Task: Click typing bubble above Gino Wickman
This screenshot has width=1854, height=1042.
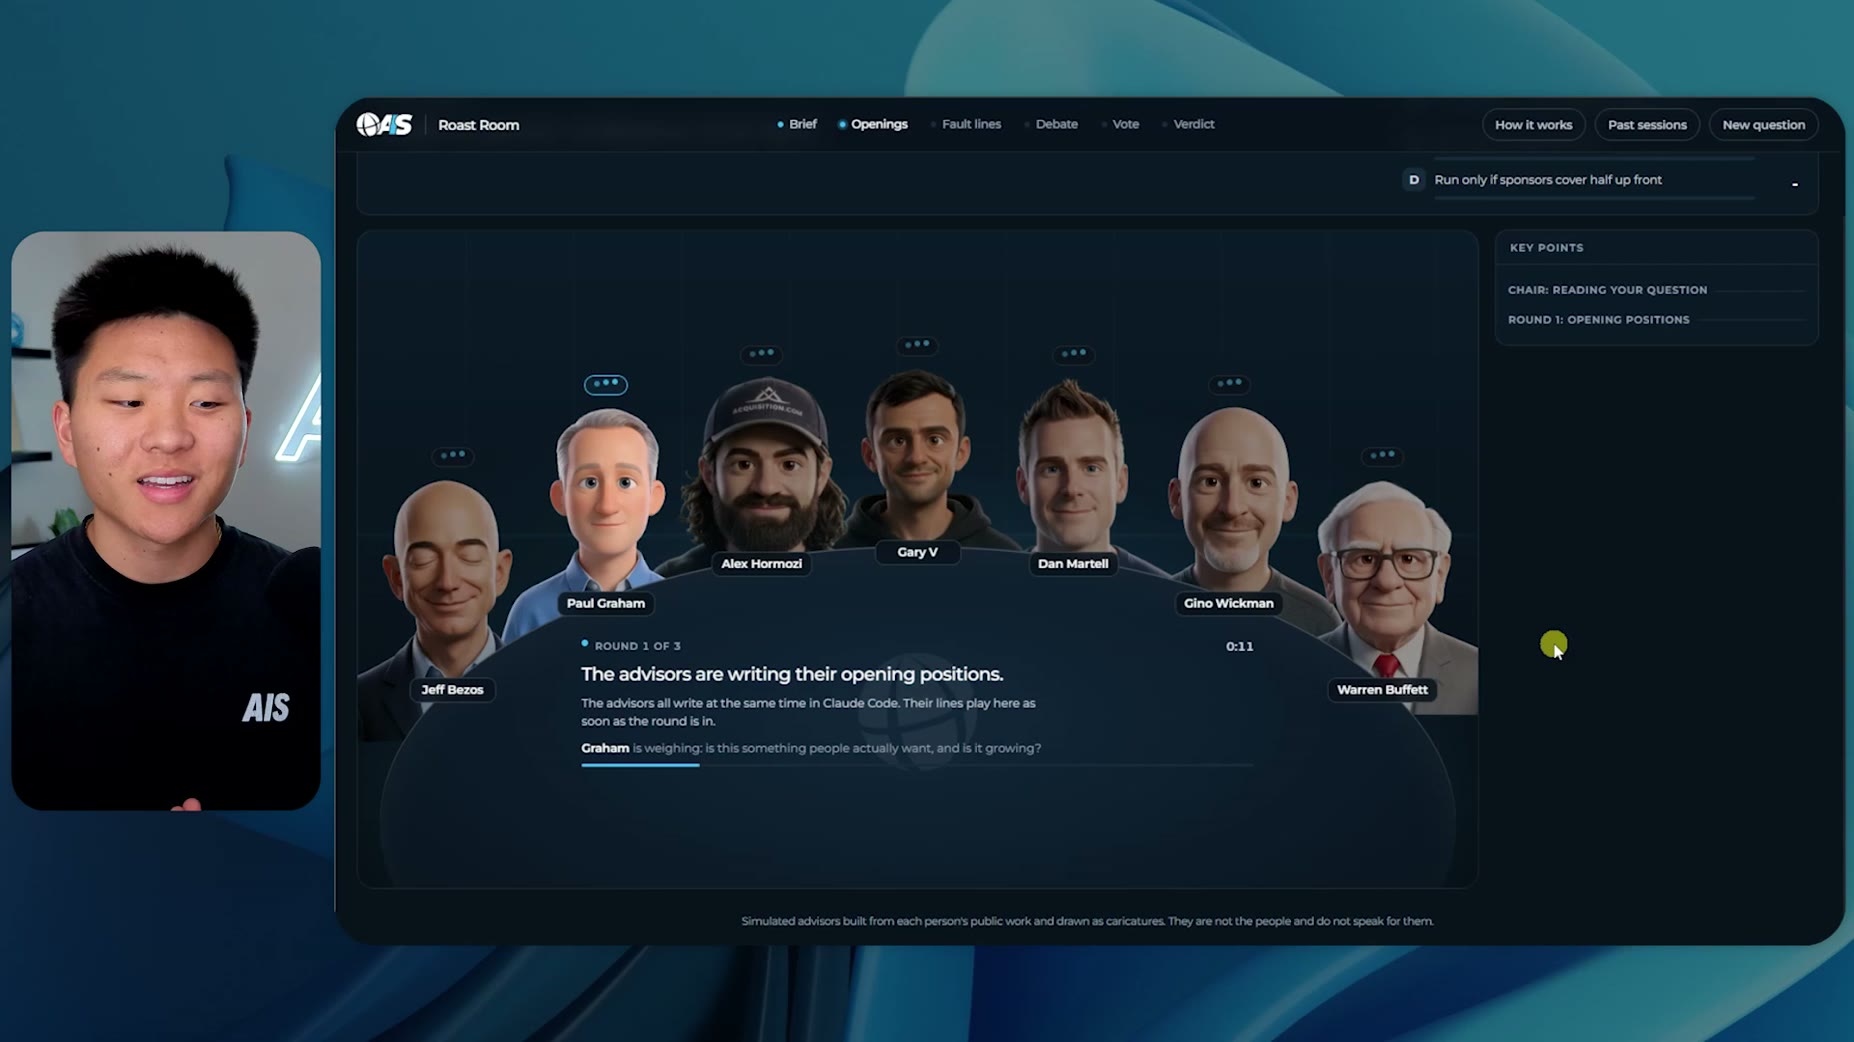Action: [x=1229, y=383]
